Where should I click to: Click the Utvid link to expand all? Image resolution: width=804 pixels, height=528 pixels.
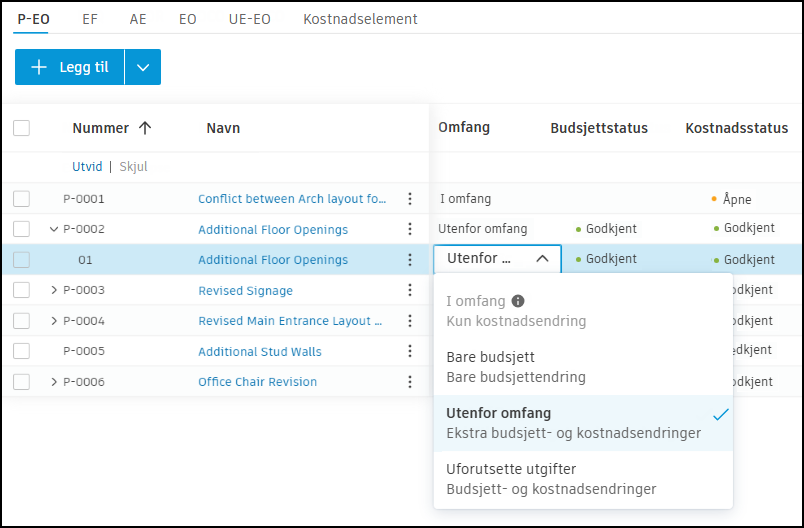click(87, 167)
